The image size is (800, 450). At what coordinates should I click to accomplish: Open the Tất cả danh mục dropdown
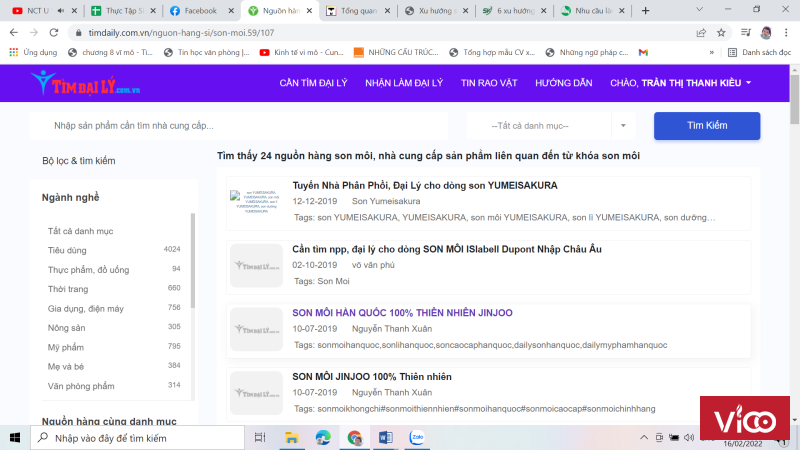tap(549, 126)
